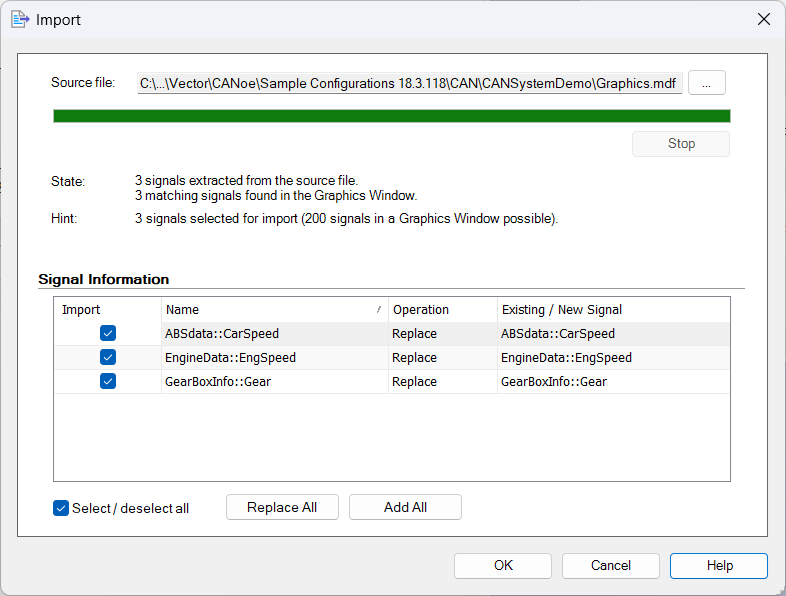Click the Import column header
This screenshot has width=786, height=596.
coord(108,310)
